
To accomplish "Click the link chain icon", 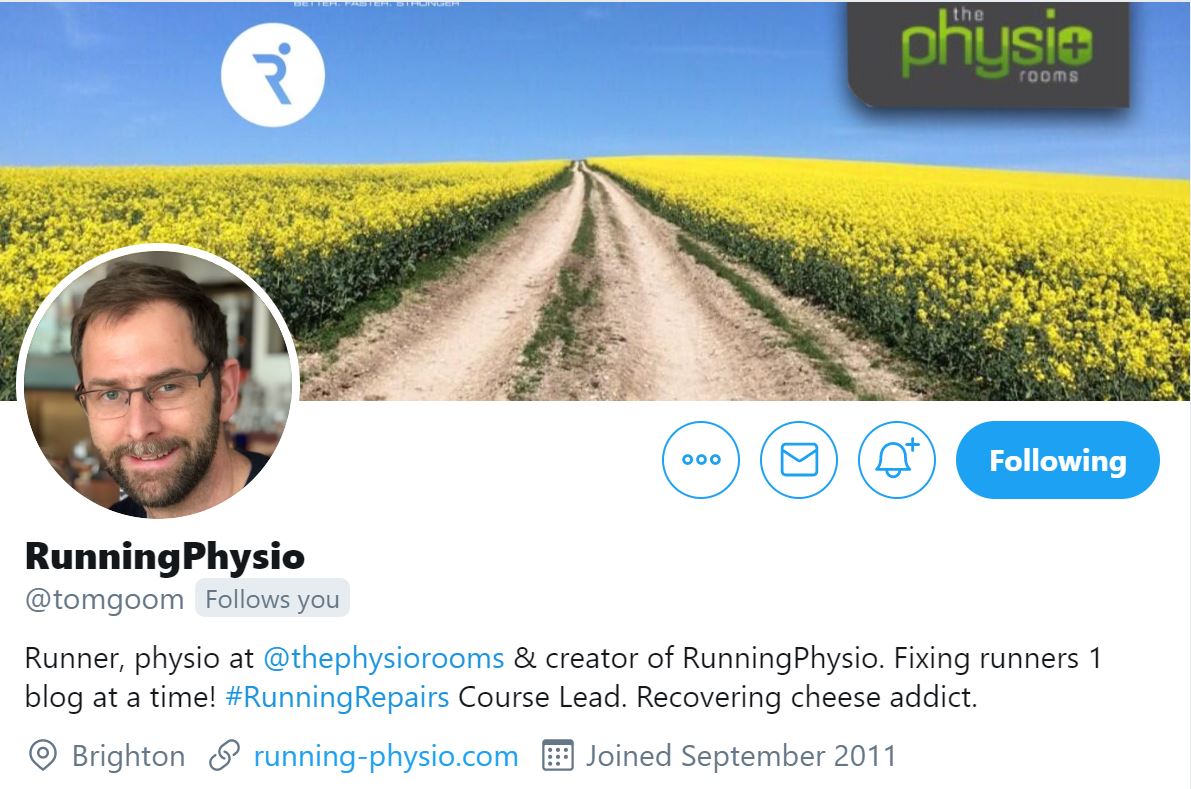I will [x=224, y=756].
